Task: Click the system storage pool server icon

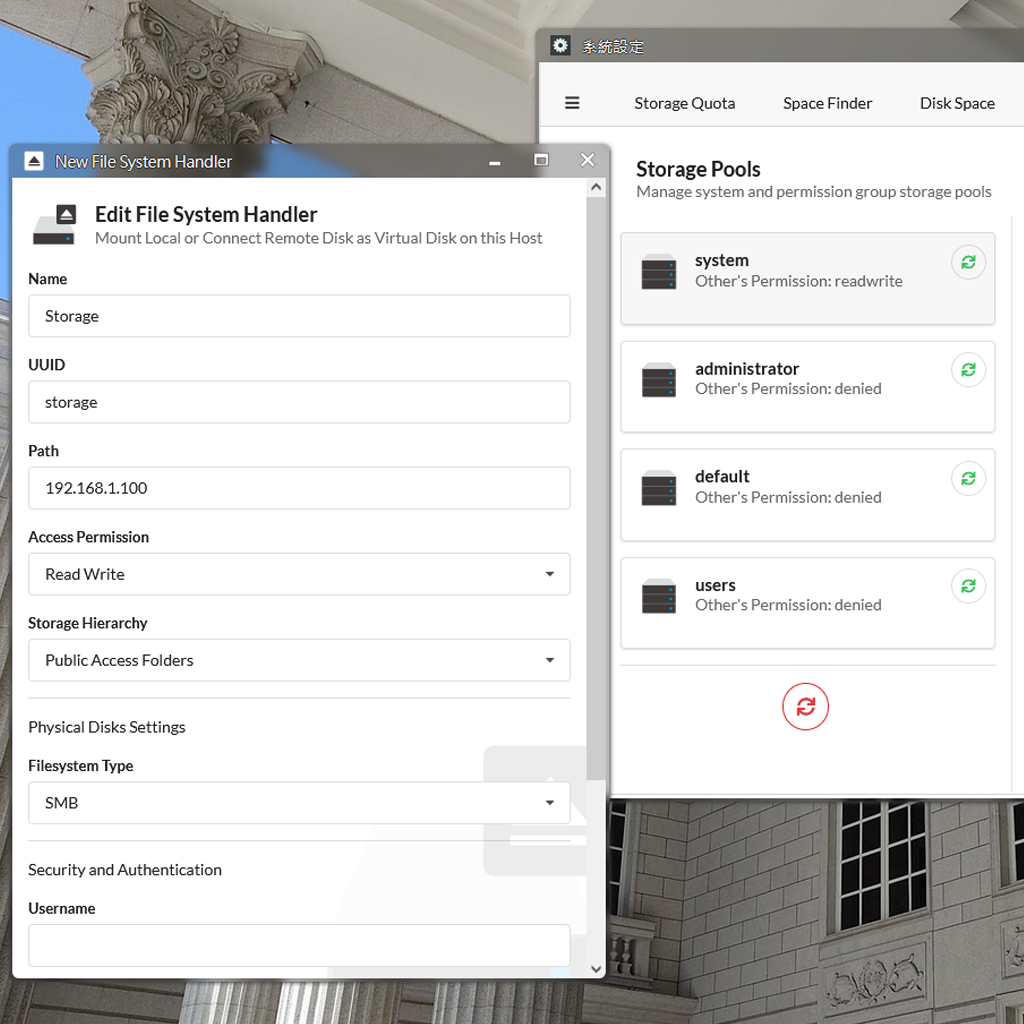Action: [x=659, y=272]
